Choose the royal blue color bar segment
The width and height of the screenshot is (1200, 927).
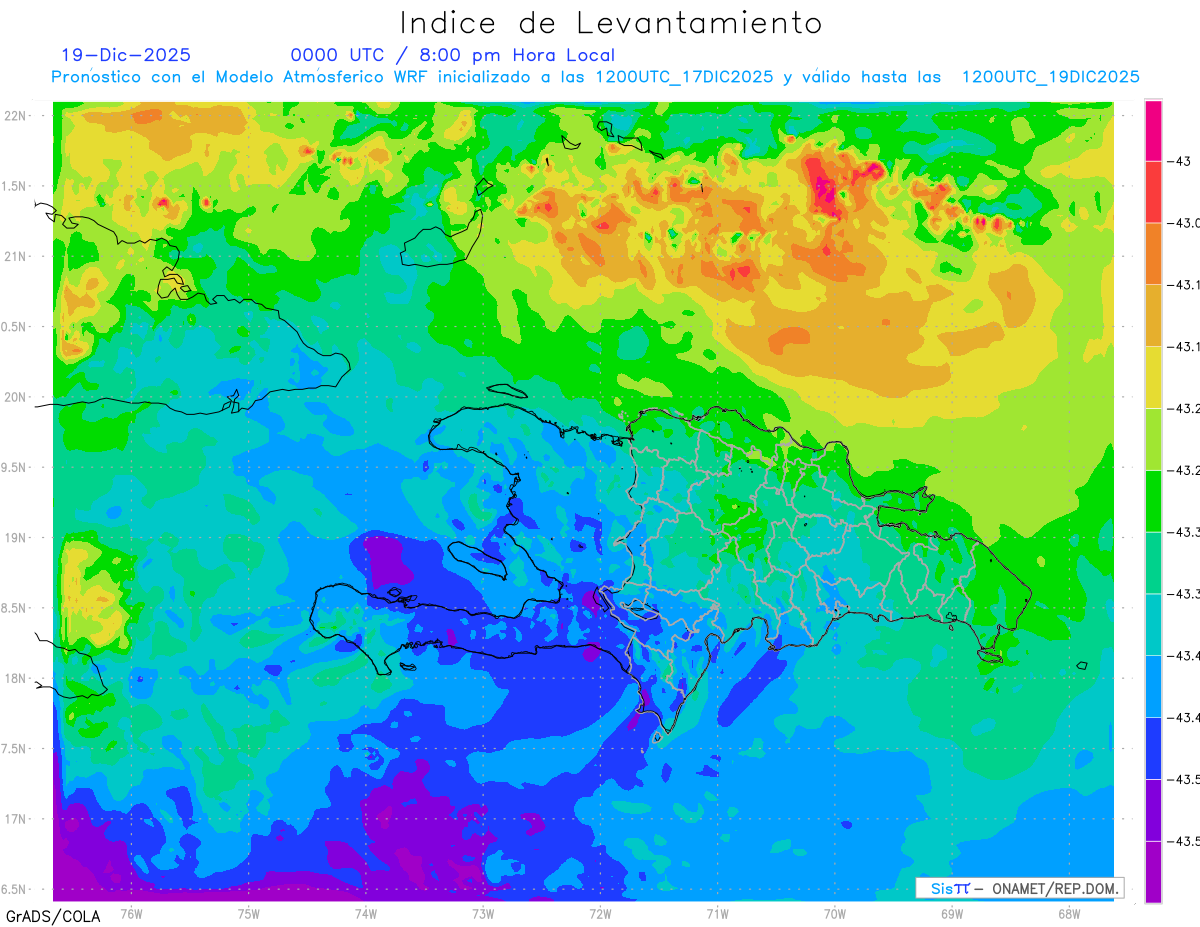coord(1153,748)
